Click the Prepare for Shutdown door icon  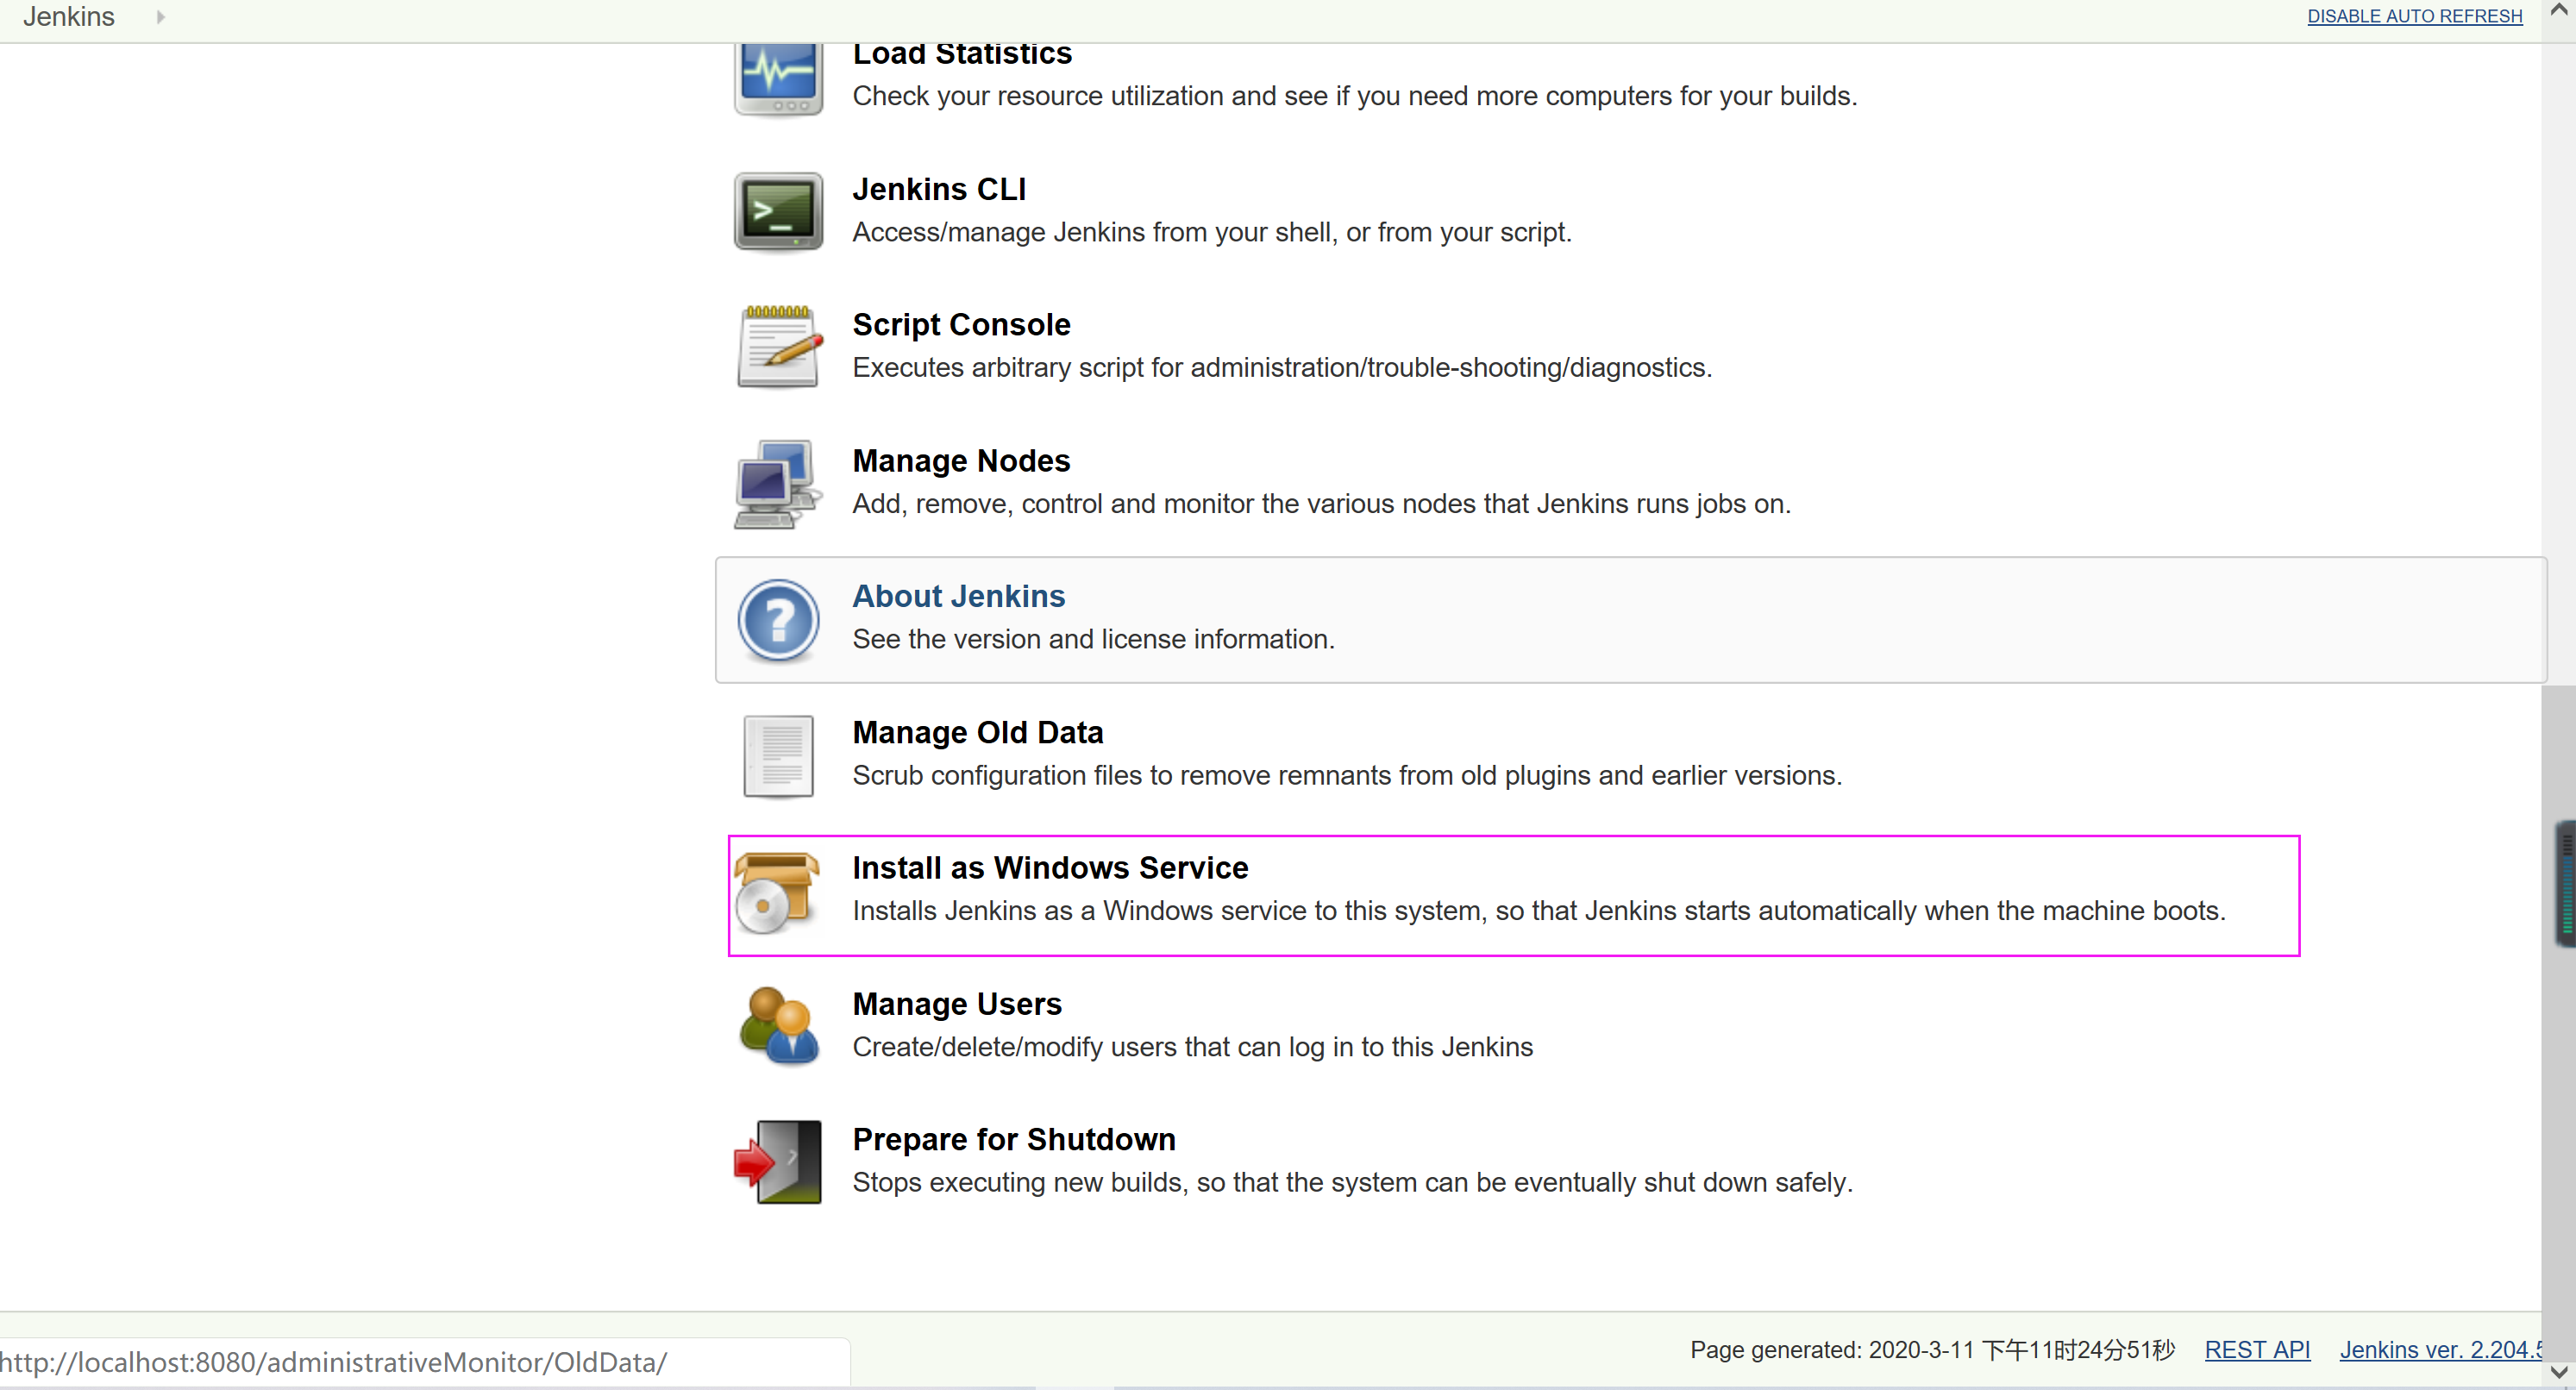coord(778,1162)
